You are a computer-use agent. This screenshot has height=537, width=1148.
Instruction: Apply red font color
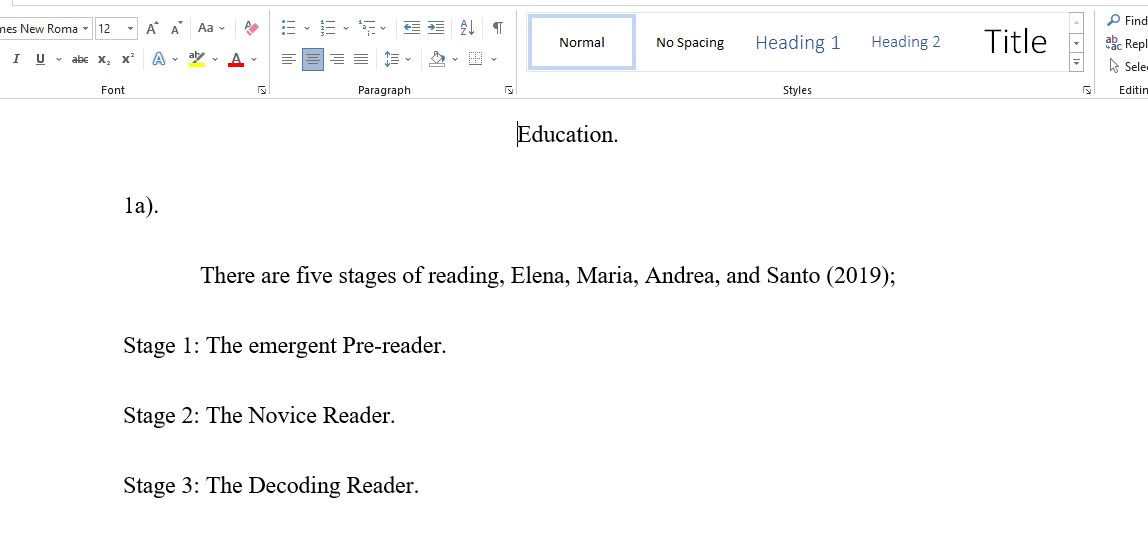point(236,59)
